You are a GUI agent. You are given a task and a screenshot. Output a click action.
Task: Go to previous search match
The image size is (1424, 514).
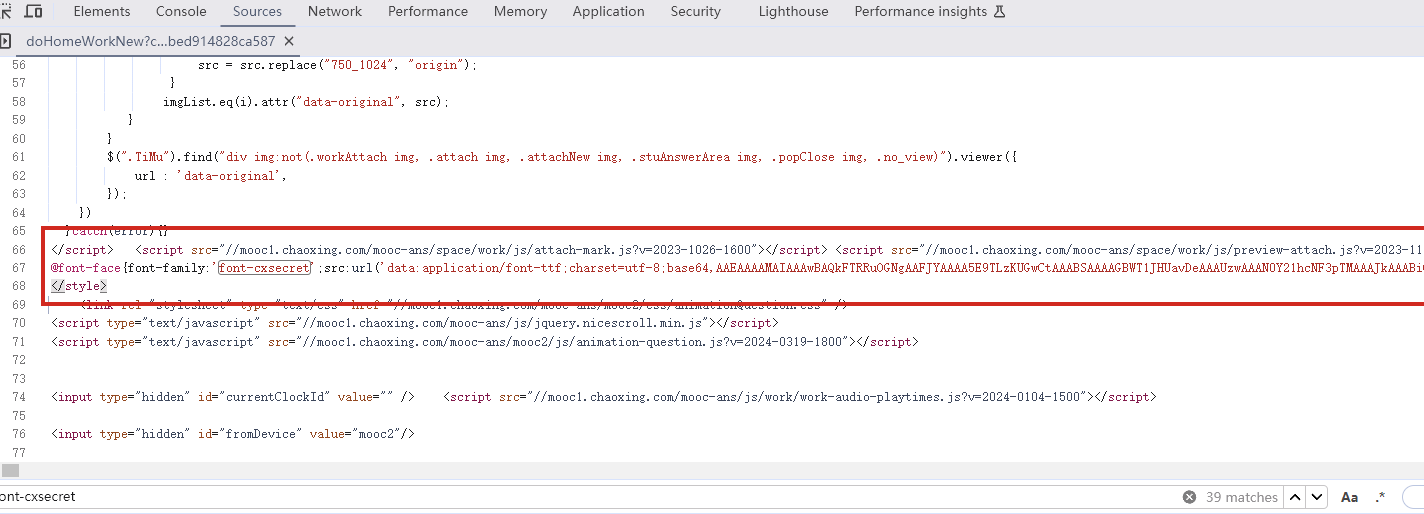tap(1295, 497)
